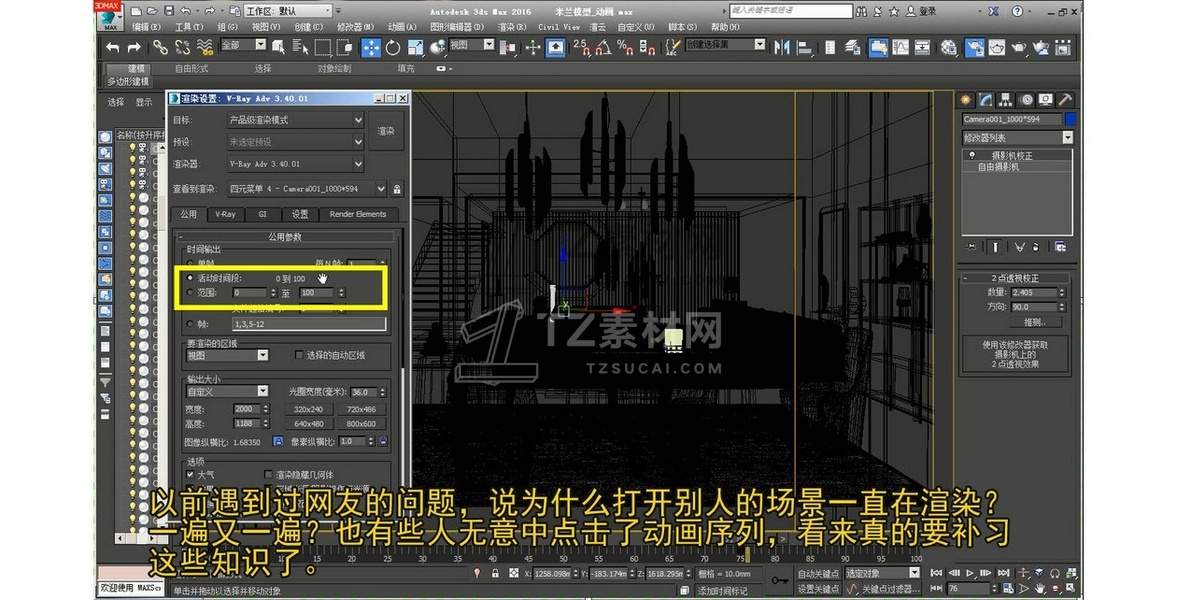Activate the Select and Rotate tool
This screenshot has height=600, width=1177.
[393, 47]
